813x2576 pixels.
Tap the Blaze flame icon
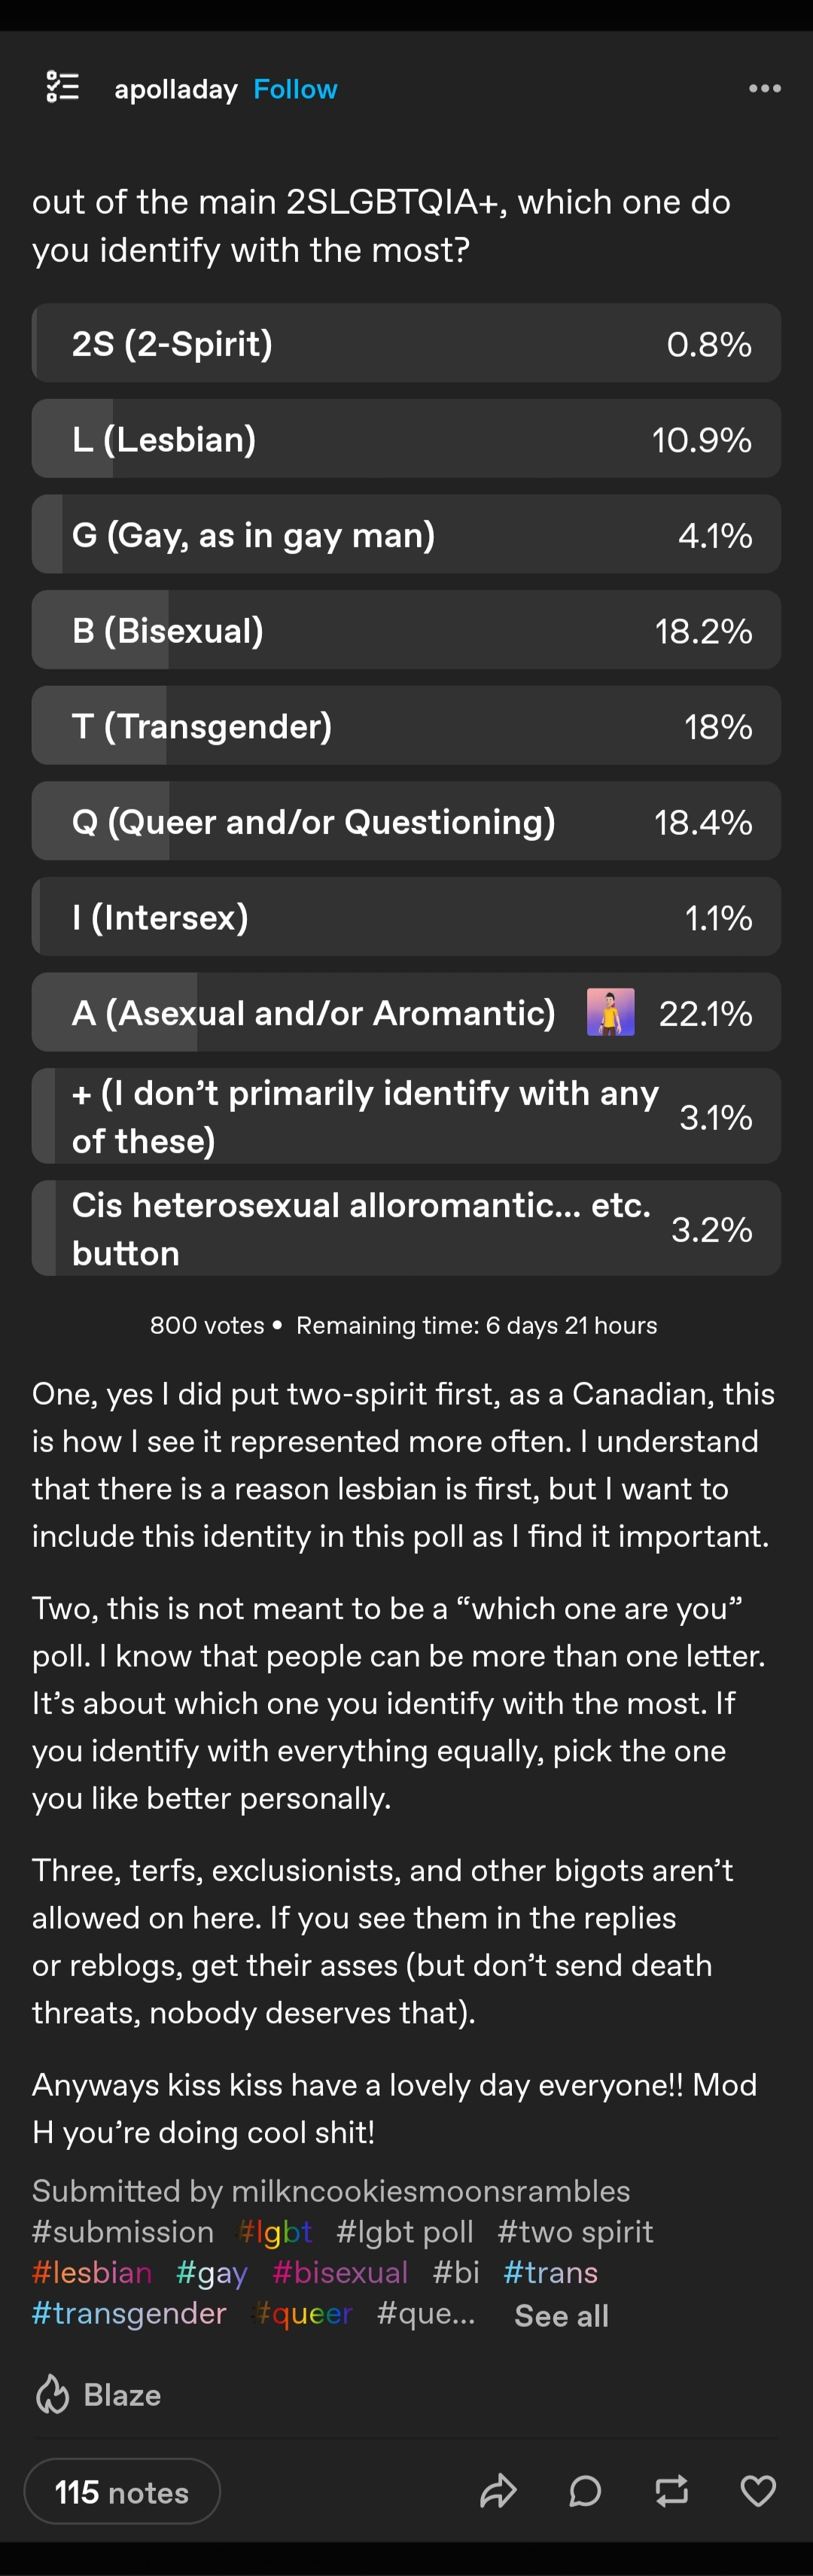[x=53, y=2395]
